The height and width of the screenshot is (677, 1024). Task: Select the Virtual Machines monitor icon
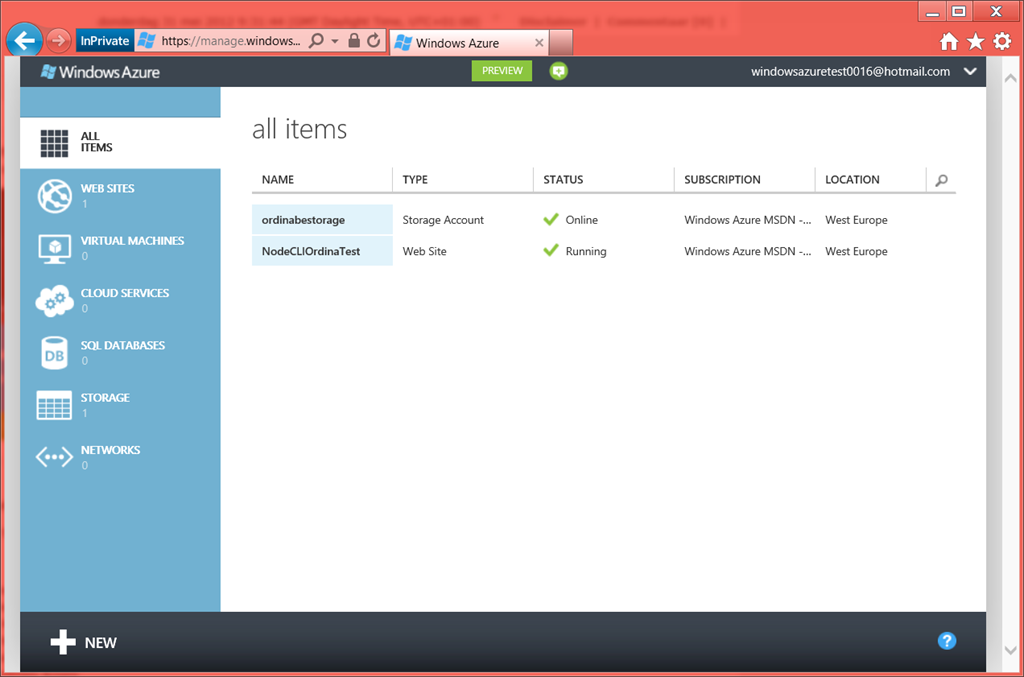54,248
